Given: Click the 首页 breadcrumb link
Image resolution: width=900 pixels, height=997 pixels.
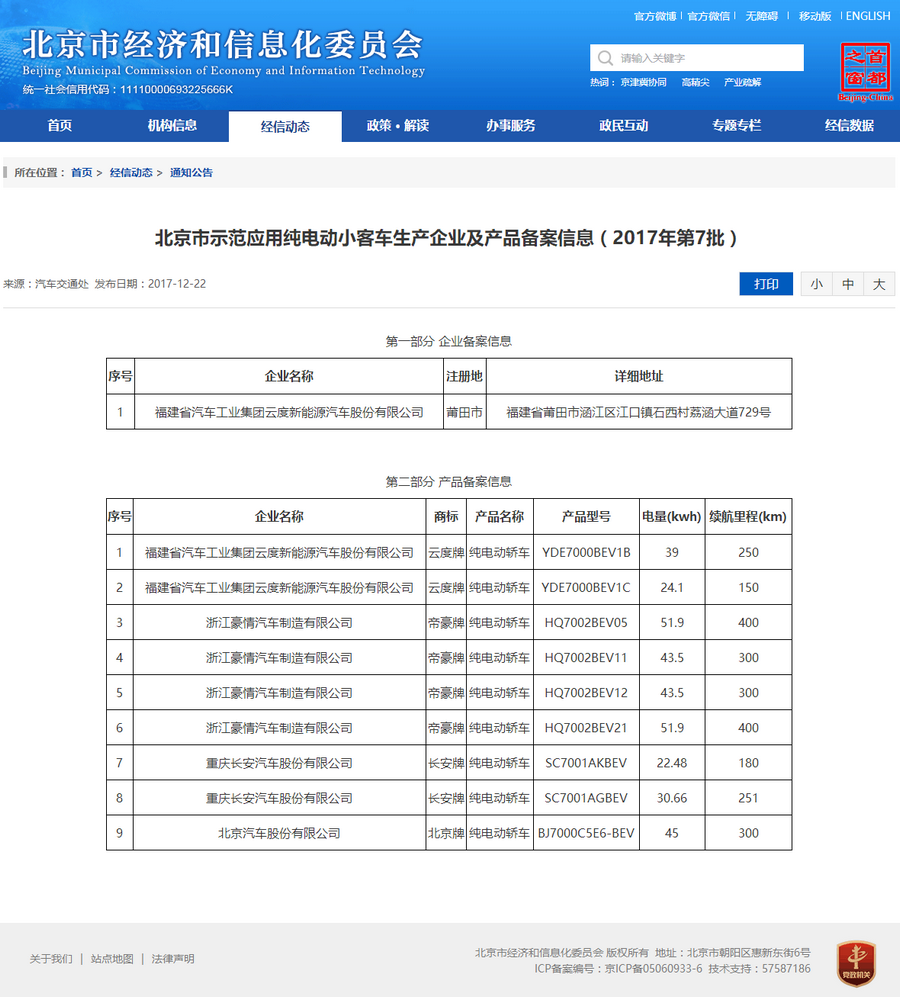Looking at the screenshot, I should coord(81,172).
